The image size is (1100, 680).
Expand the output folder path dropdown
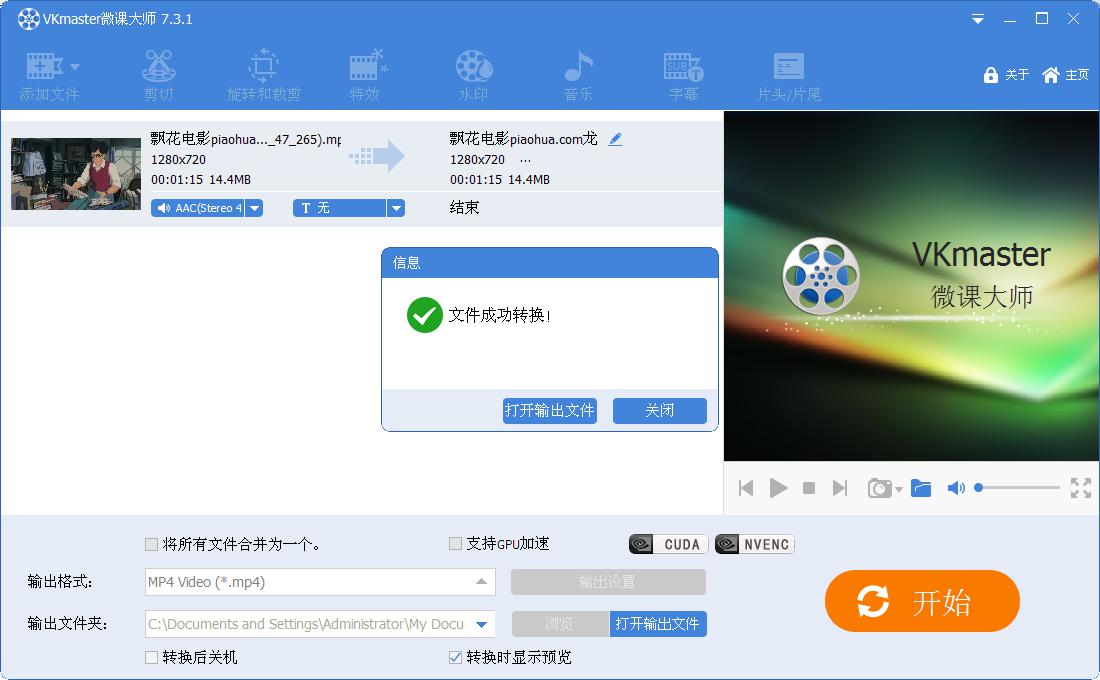pos(482,624)
